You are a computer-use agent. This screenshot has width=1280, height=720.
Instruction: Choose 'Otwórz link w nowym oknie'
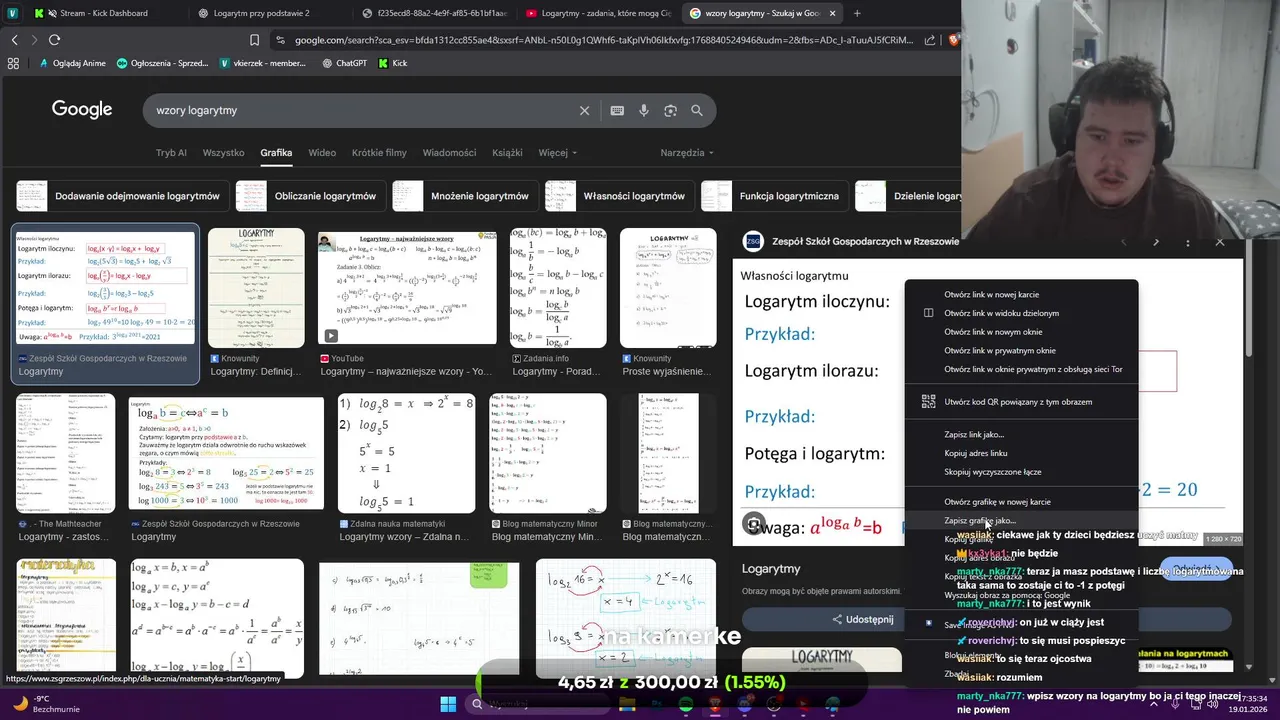[1021, 332]
